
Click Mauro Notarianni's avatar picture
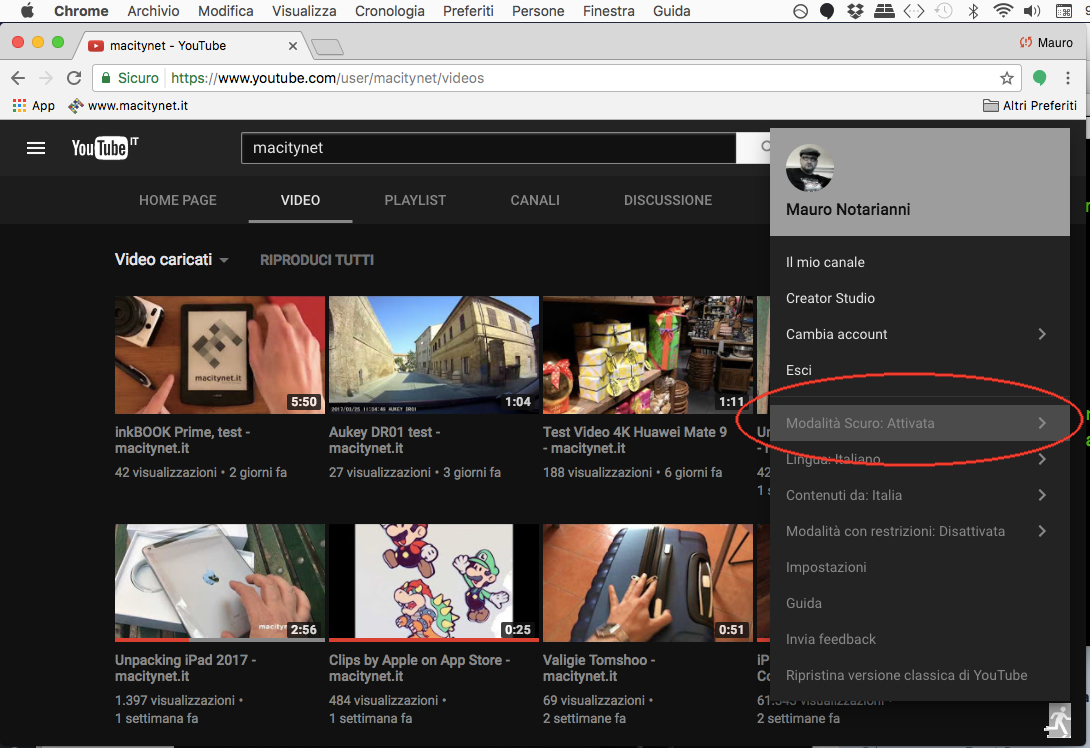pos(809,168)
